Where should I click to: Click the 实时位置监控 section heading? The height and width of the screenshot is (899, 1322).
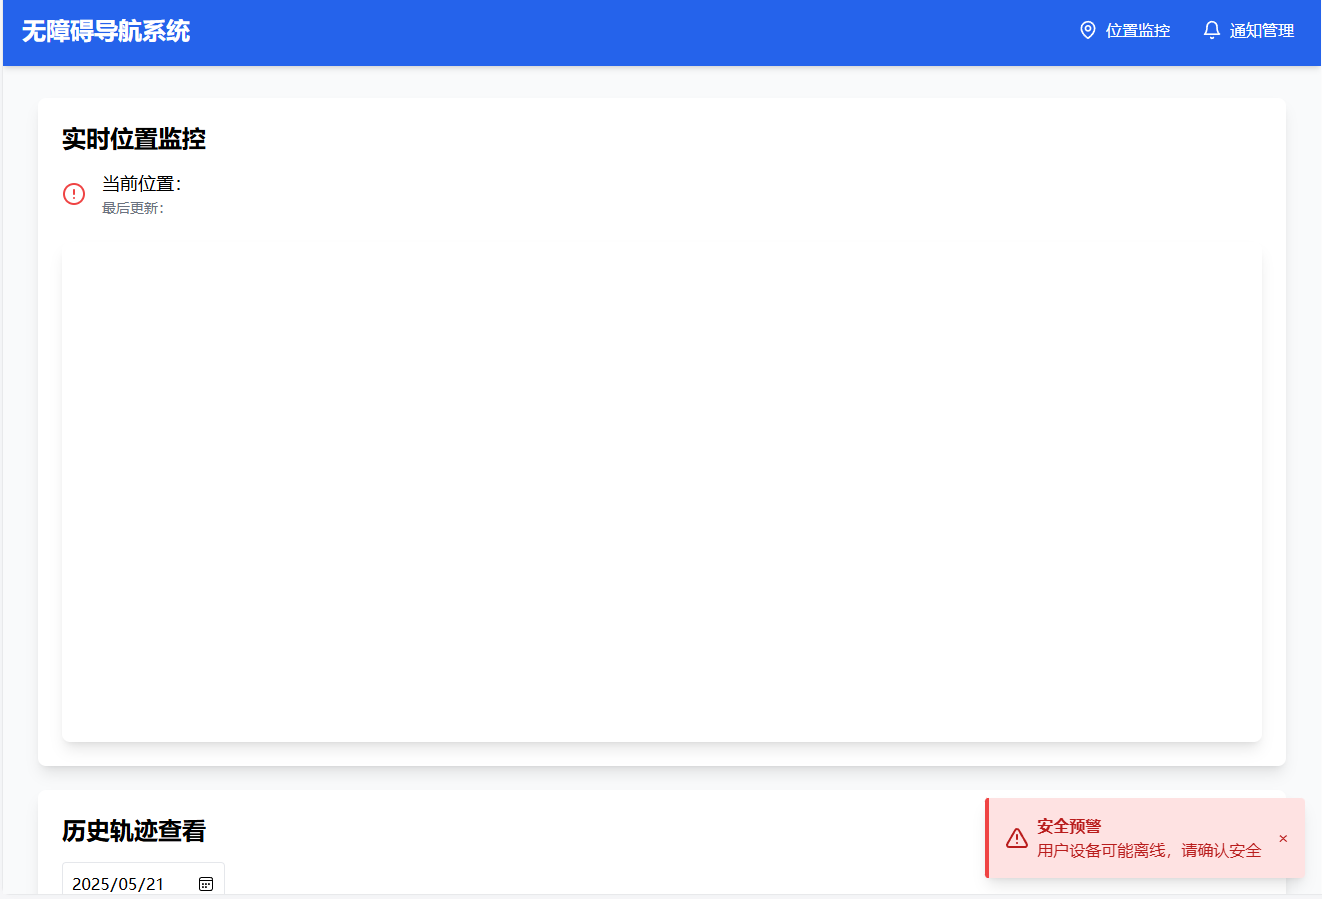point(134,139)
